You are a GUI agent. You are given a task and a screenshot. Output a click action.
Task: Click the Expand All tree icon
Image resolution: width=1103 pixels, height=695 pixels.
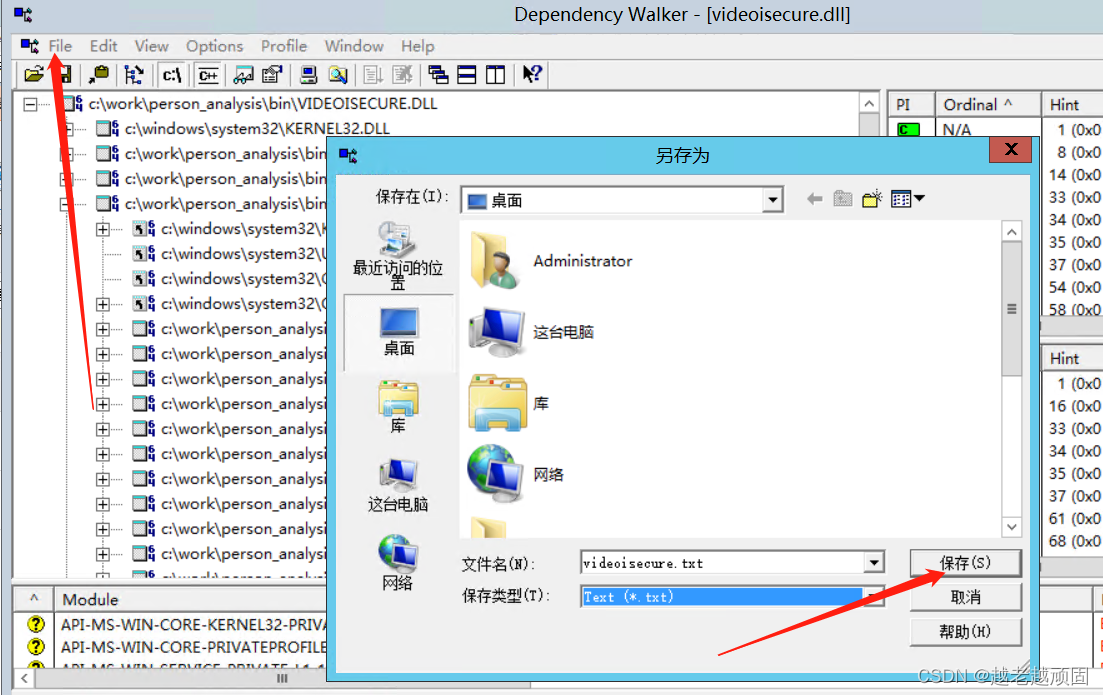(x=133, y=74)
